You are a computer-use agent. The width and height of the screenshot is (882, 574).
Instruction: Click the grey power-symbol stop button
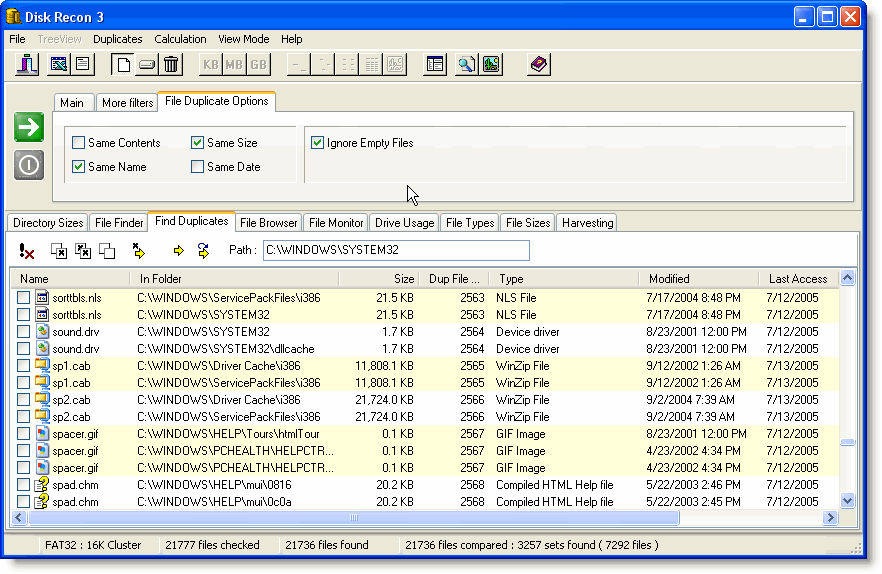(29, 165)
